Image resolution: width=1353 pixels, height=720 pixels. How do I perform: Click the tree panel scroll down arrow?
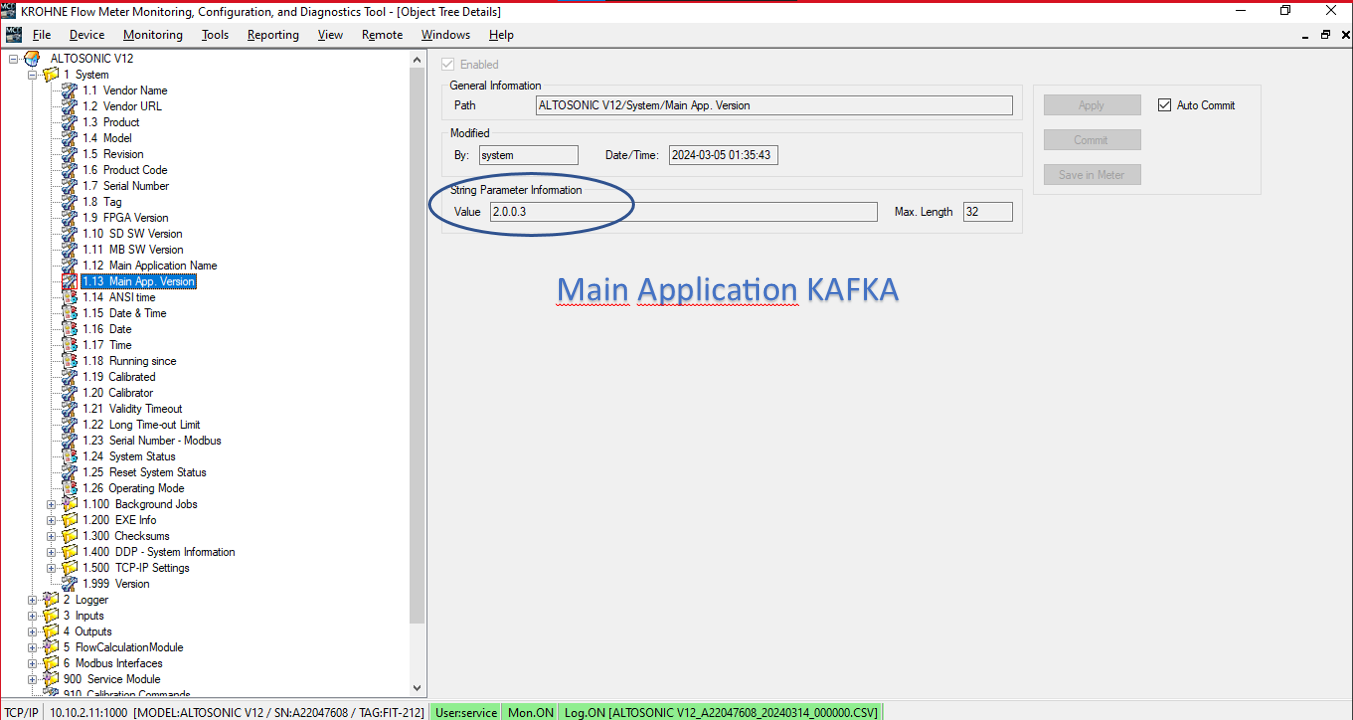coord(418,687)
